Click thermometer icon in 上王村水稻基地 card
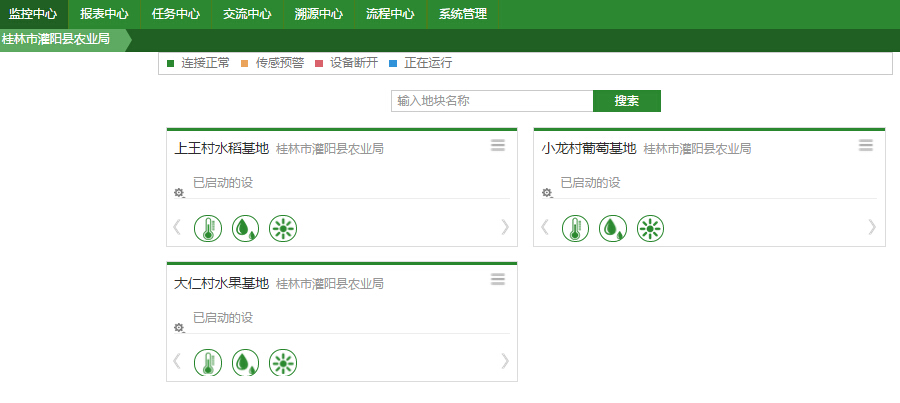The width and height of the screenshot is (900, 403). 207,228
